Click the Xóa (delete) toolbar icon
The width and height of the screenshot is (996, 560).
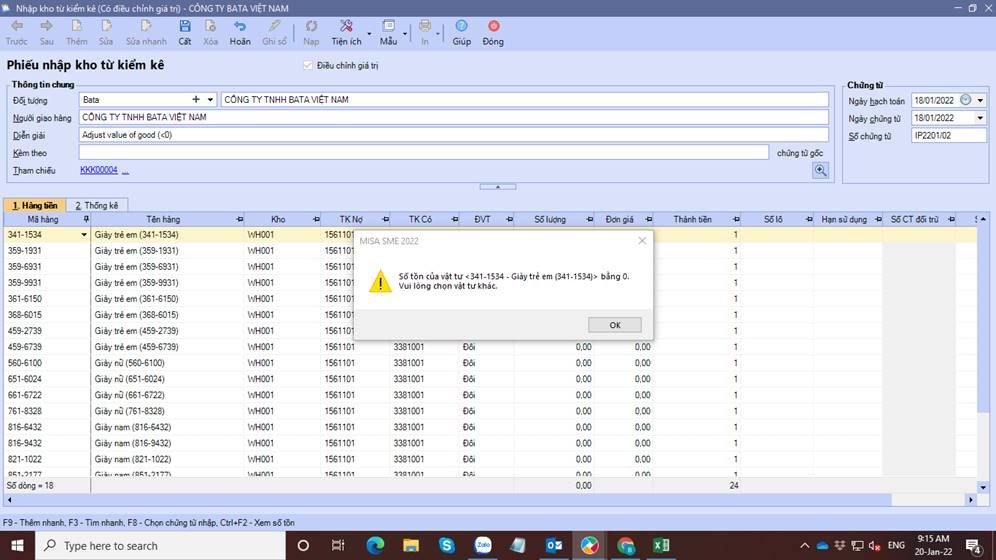(x=210, y=26)
